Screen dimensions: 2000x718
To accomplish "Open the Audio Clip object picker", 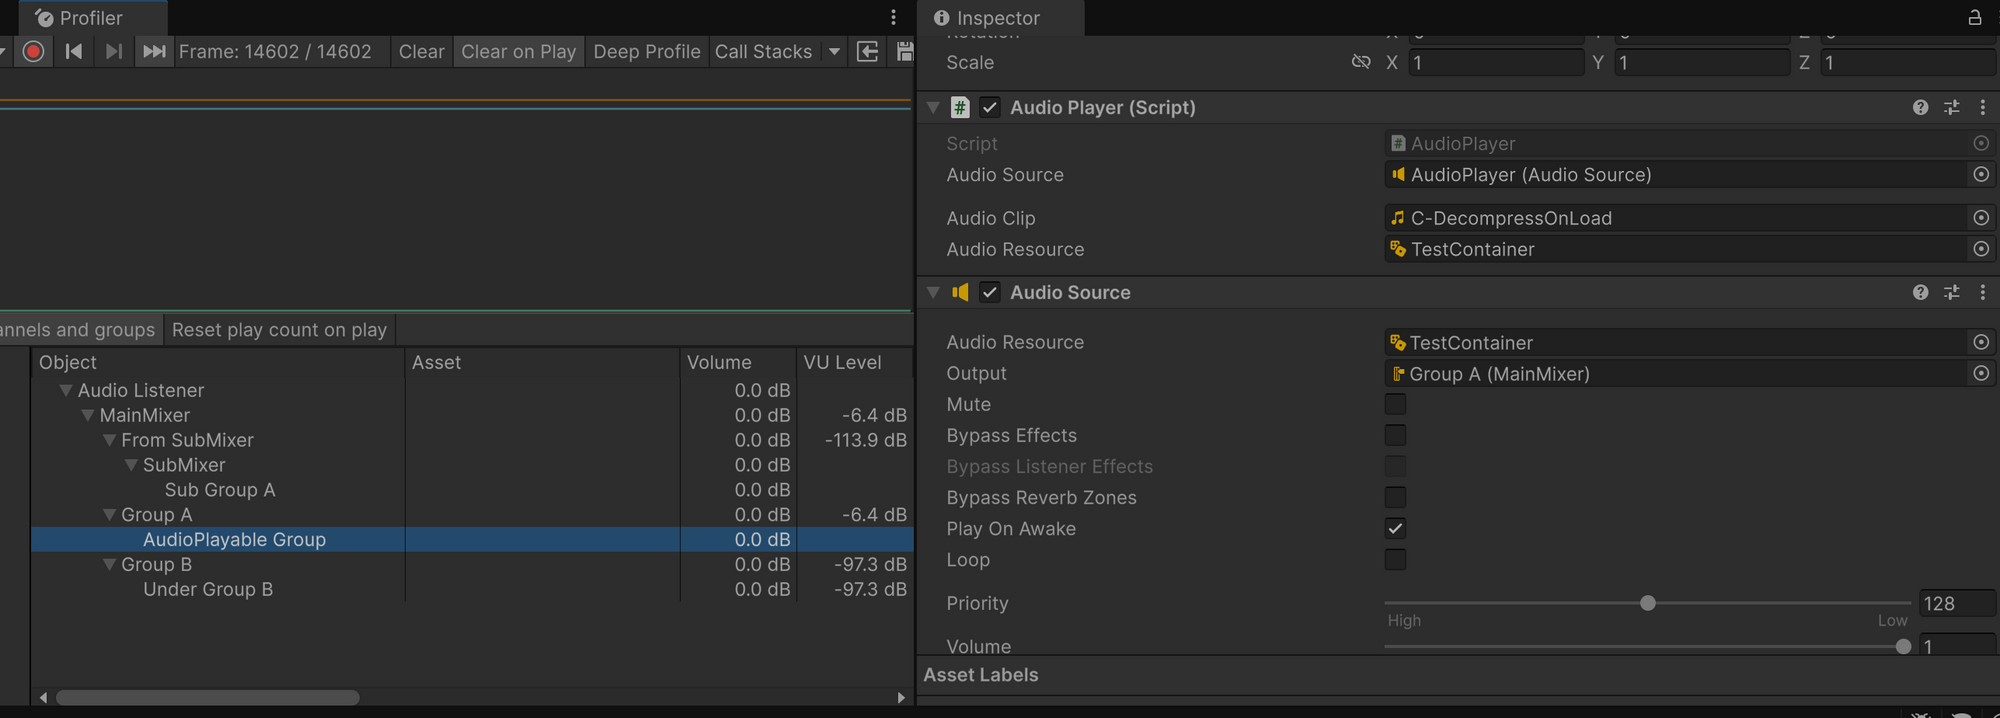I will click(x=1980, y=218).
